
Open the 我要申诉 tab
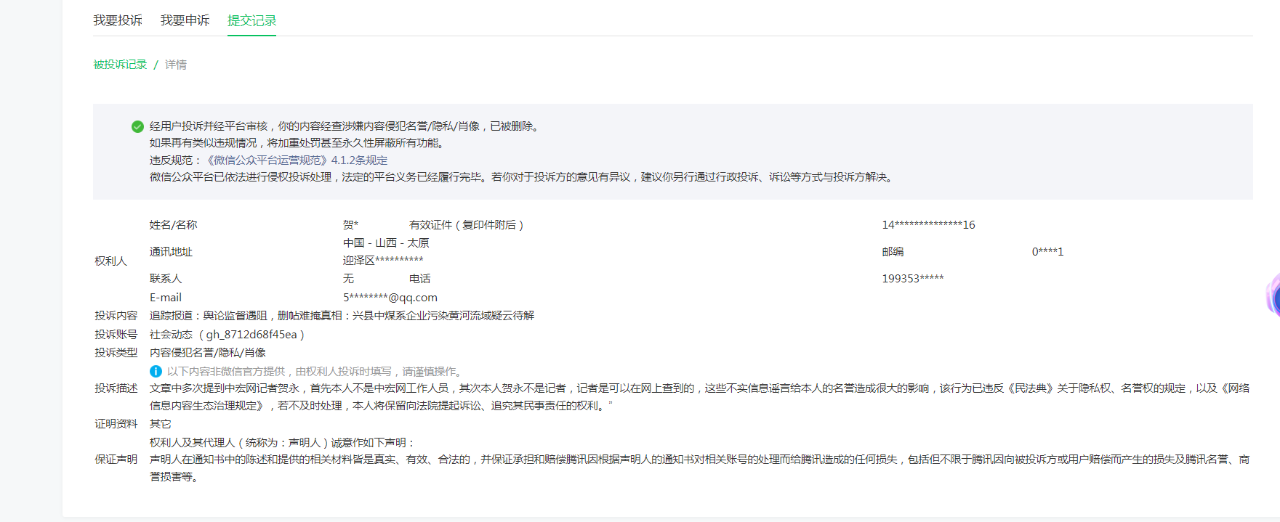point(185,20)
